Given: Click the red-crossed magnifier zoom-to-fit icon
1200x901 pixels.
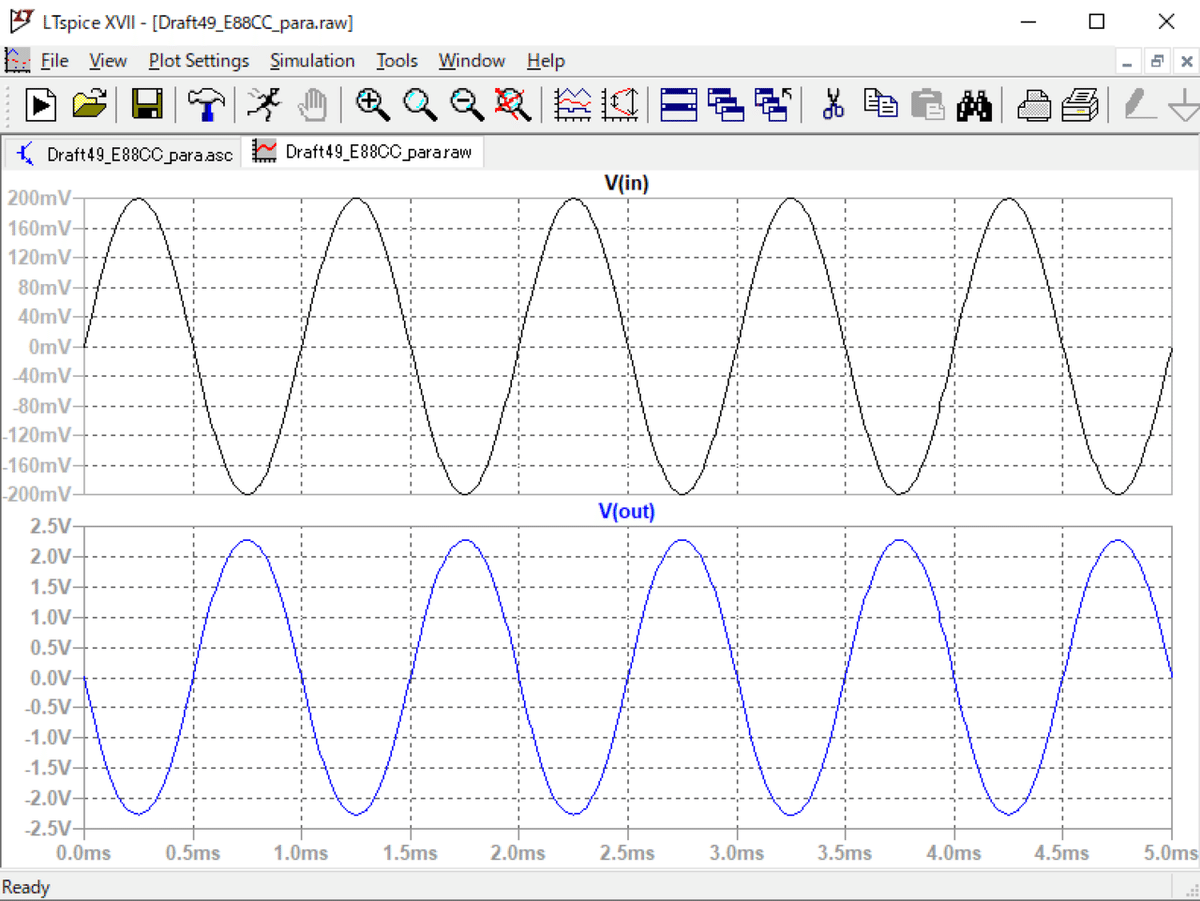Looking at the screenshot, I should coord(513,103).
